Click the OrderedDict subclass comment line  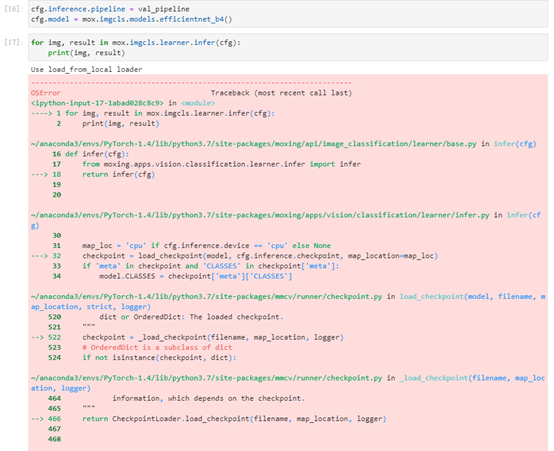[x=157, y=347]
